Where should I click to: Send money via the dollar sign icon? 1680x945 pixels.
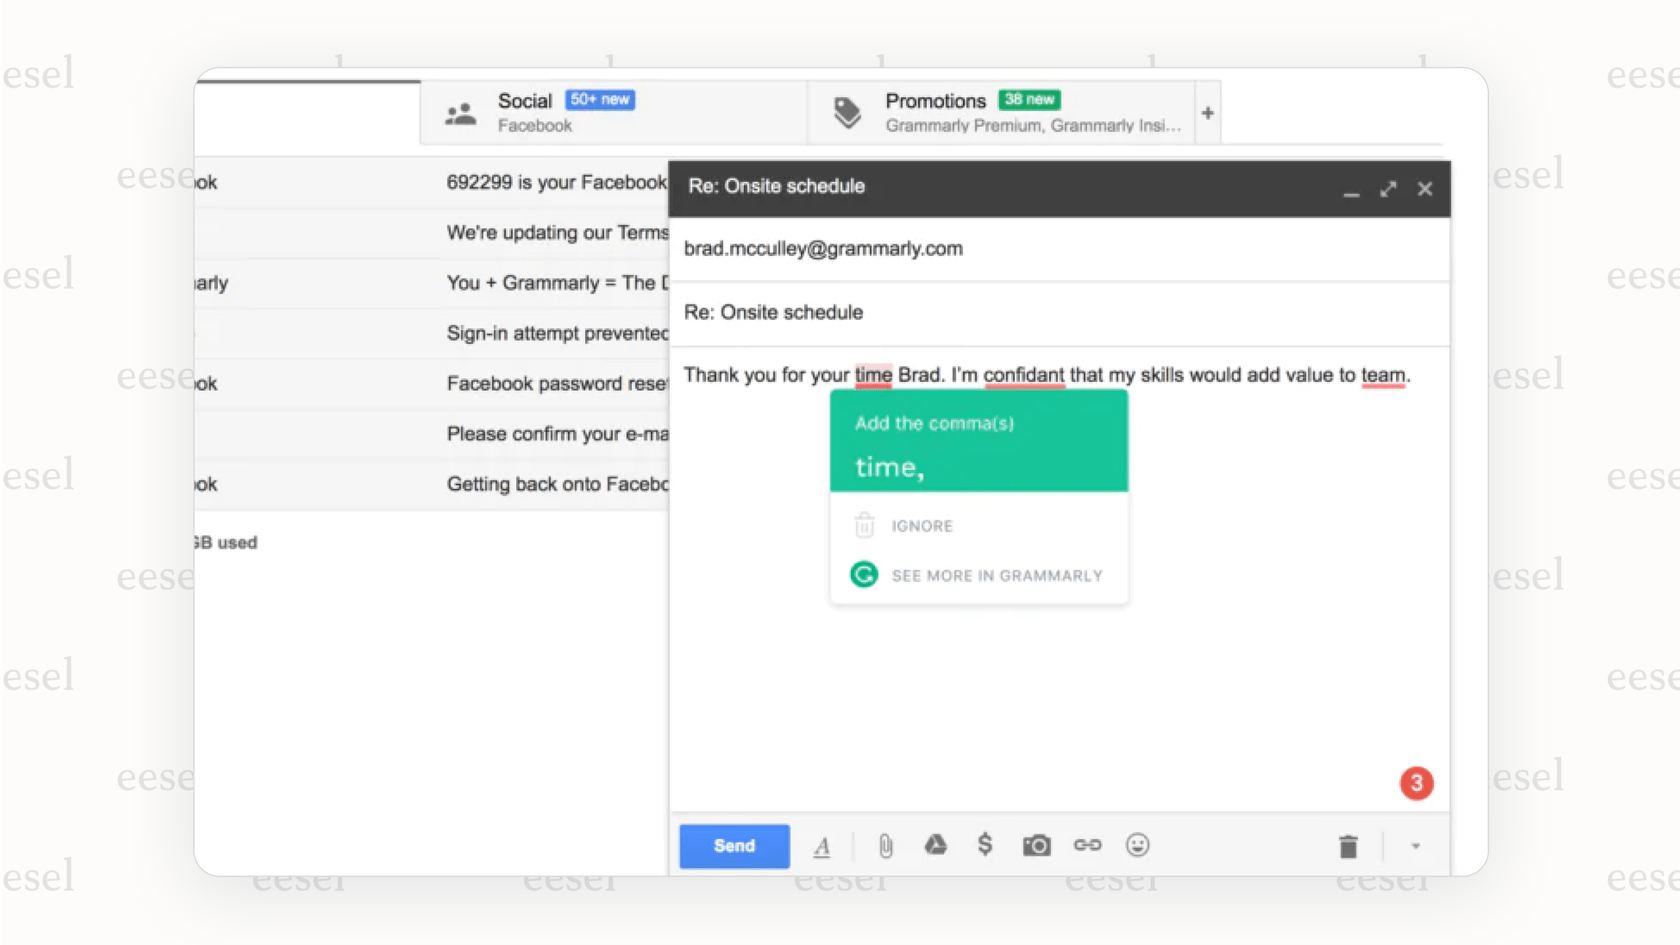pos(985,845)
